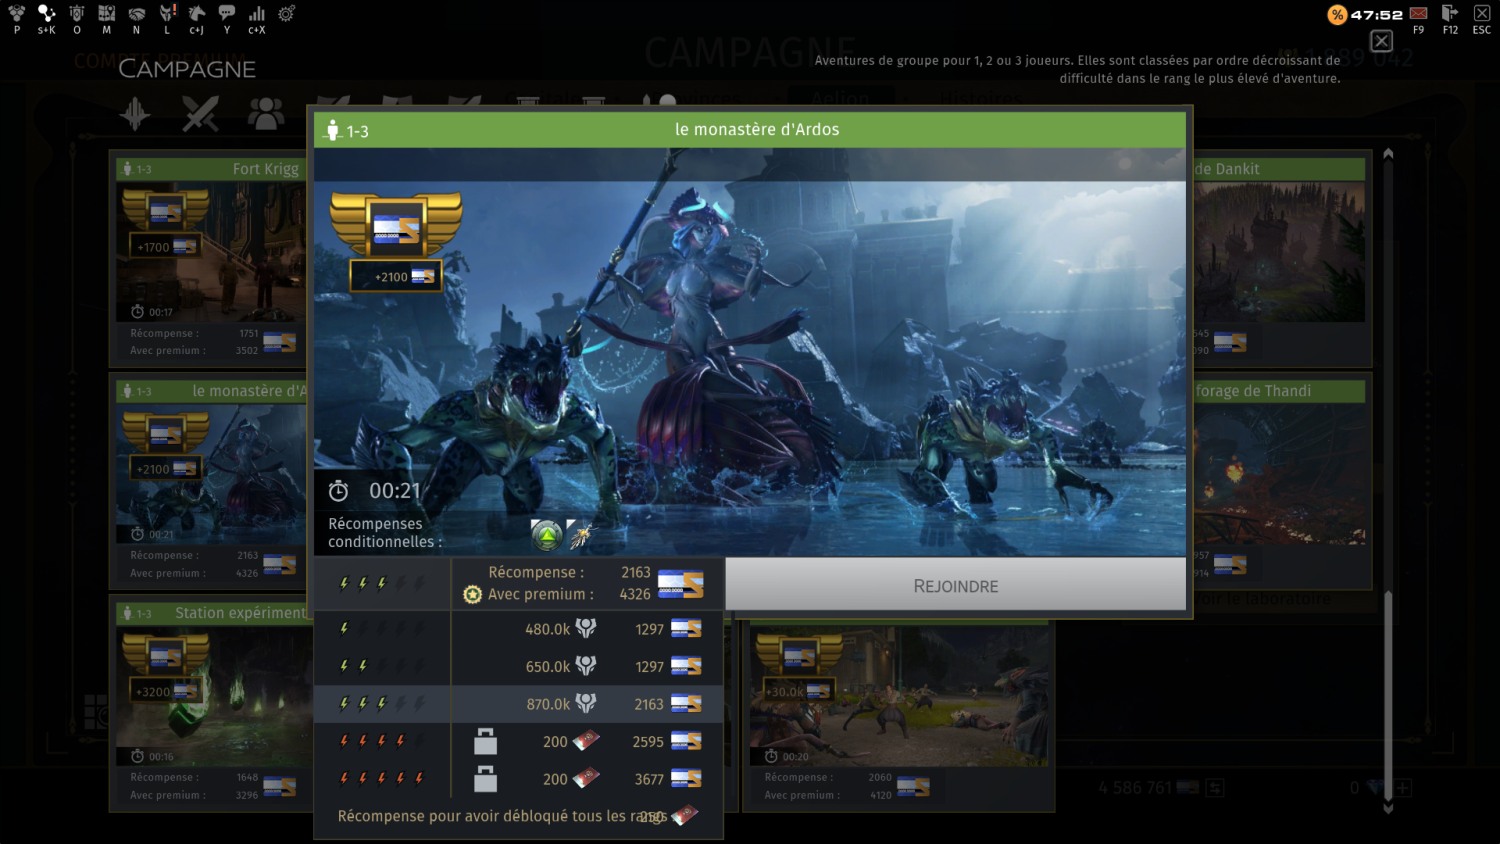Open the mail envelope icon labeled F9
The width and height of the screenshot is (1500, 844).
tap(1418, 14)
